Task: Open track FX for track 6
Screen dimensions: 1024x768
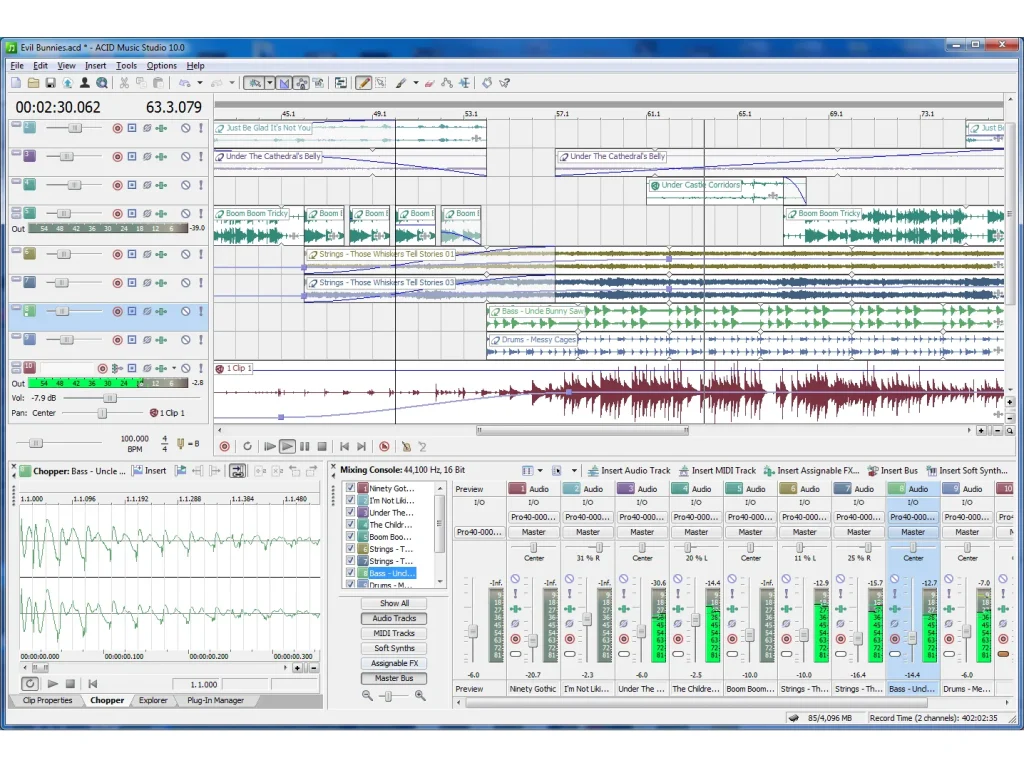Action: [161, 254]
